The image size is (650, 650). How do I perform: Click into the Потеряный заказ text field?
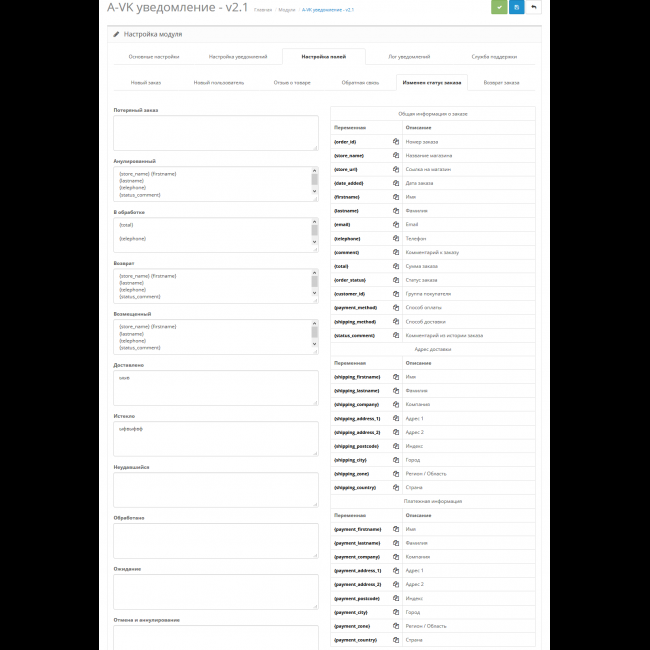point(215,133)
